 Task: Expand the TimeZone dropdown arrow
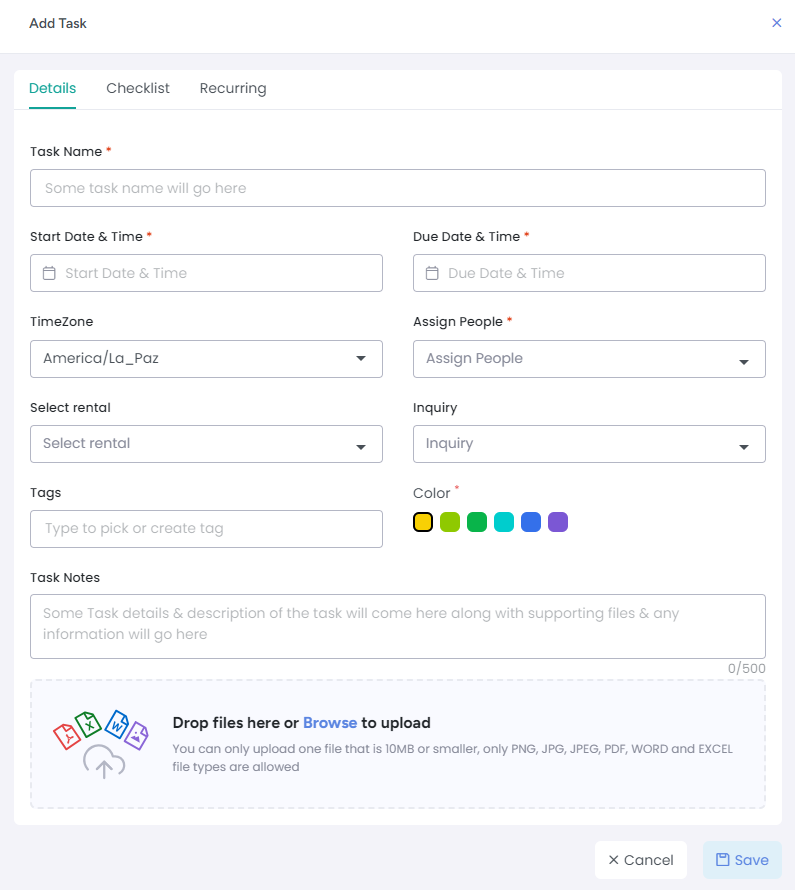(x=361, y=359)
